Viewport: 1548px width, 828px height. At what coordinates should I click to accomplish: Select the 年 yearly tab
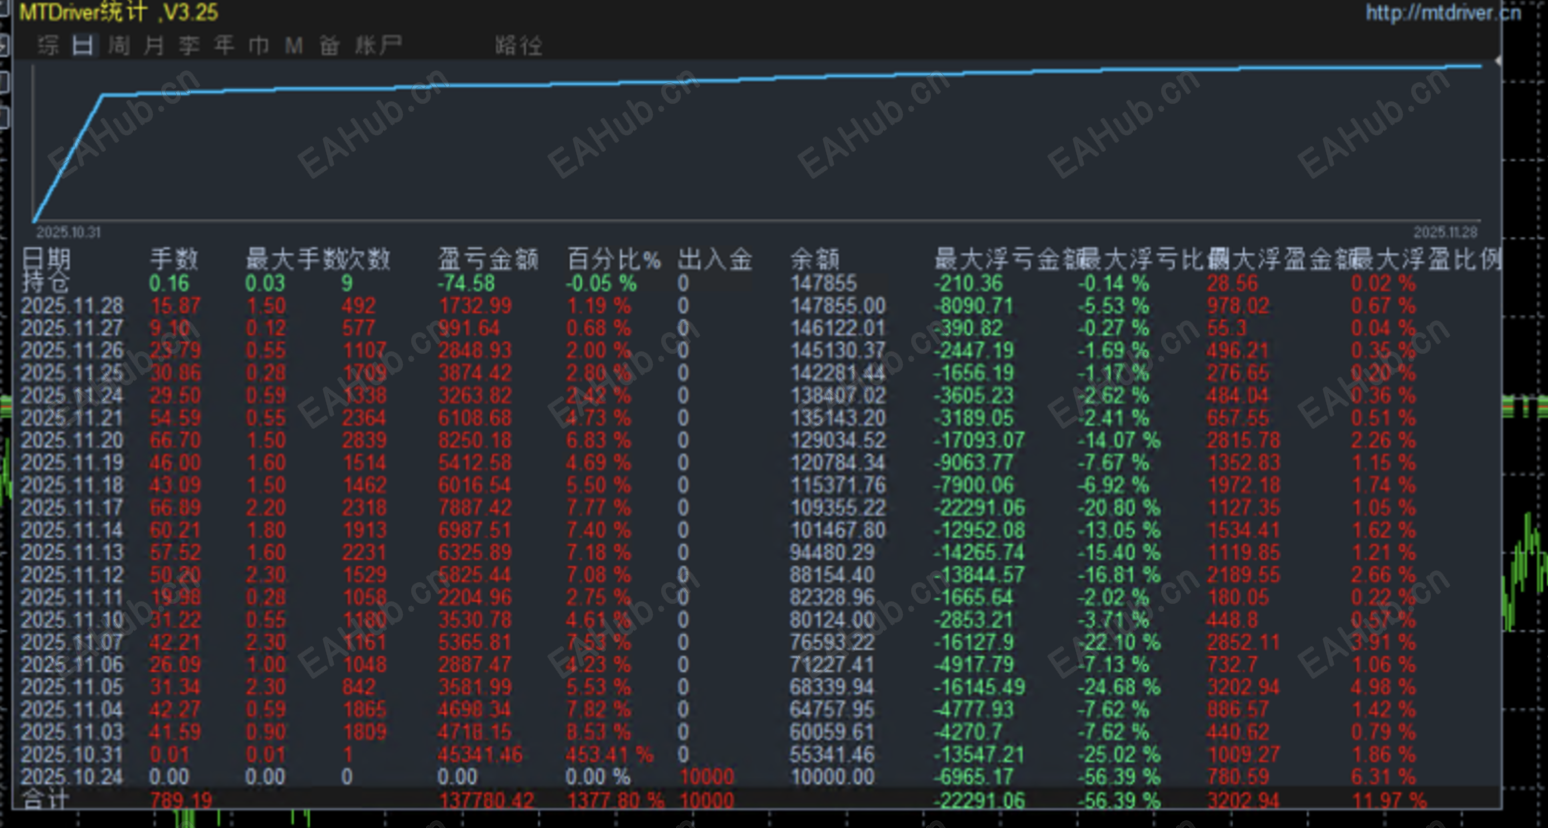(224, 46)
